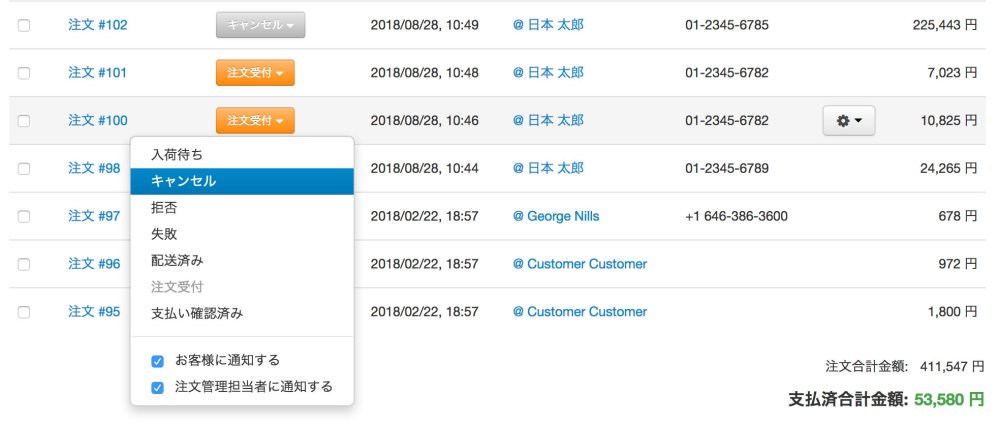Select 入荷待ち status option
This screenshot has width=1000, height=422.
pos(177,155)
